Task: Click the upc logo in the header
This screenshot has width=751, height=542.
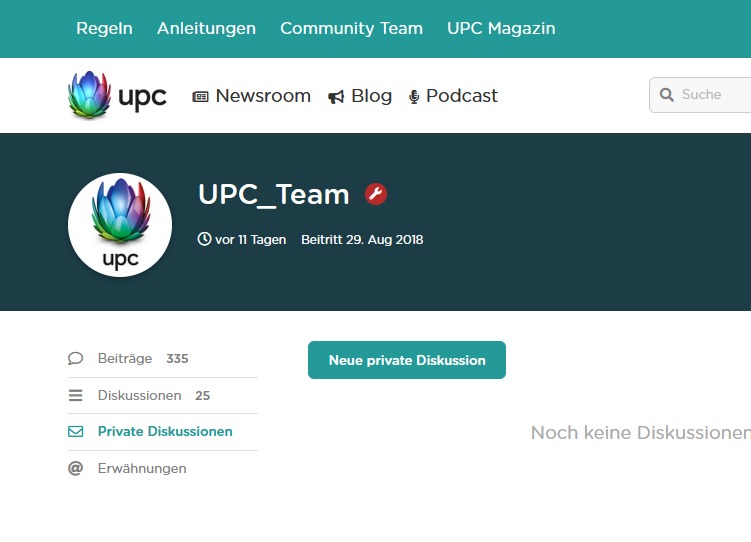Action: tap(117, 96)
